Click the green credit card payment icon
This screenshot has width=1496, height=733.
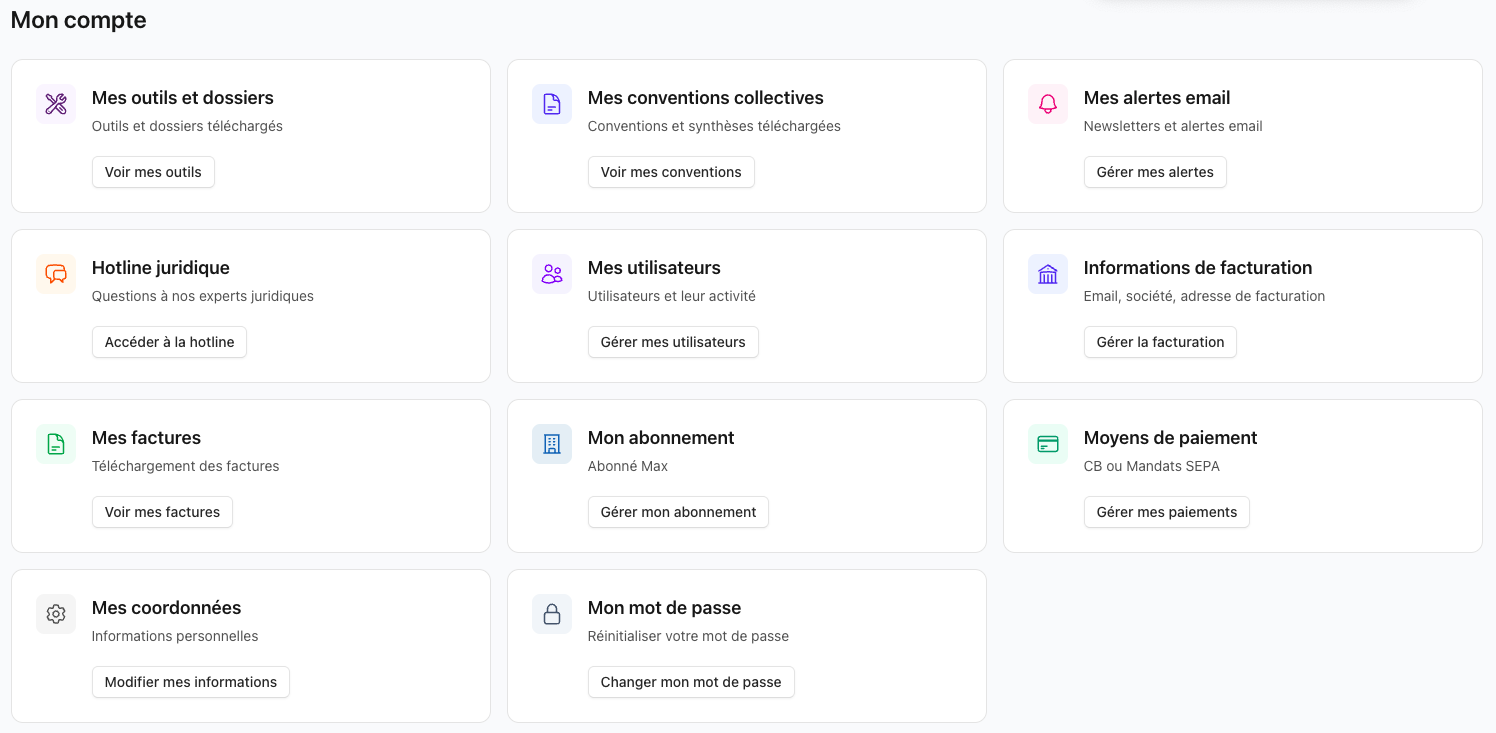coord(1048,444)
